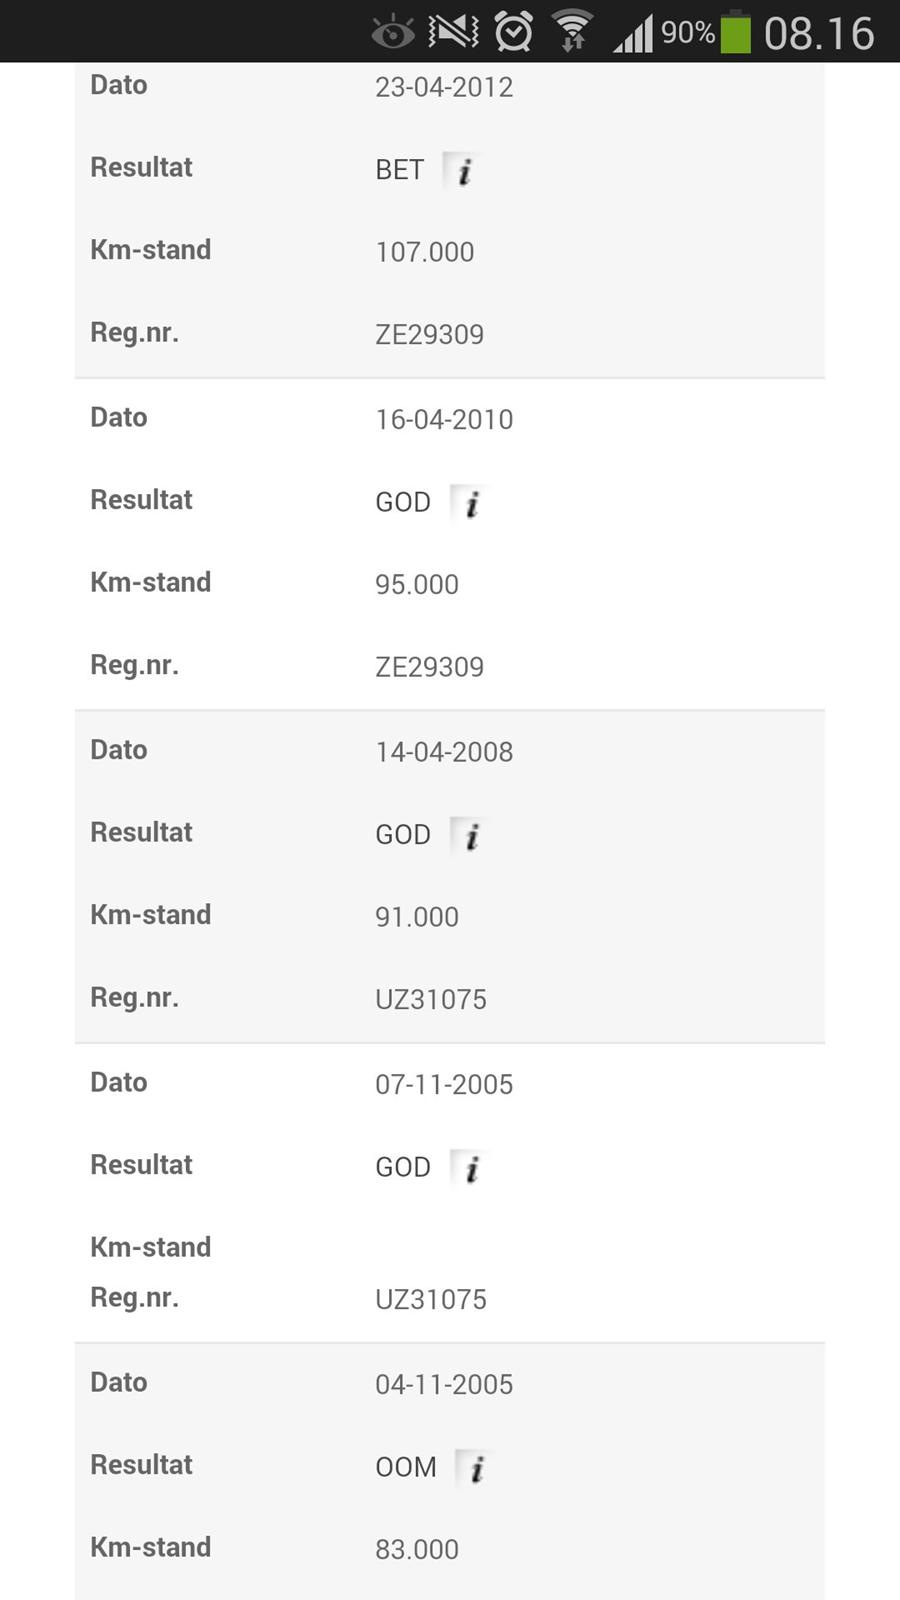This screenshot has width=900, height=1600.
Task: Open info icon next to BET result
Action: (463, 171)
